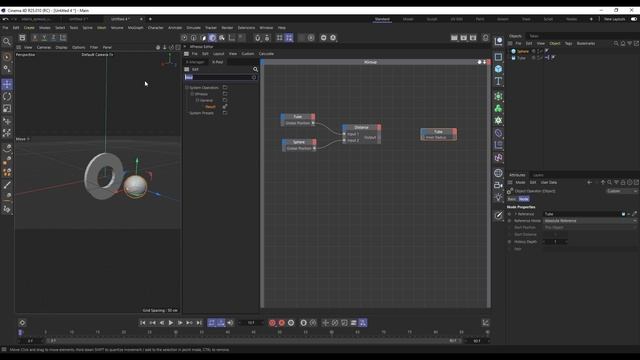Toggle the X axis lock
640x360 pixels.
[35, 38]
